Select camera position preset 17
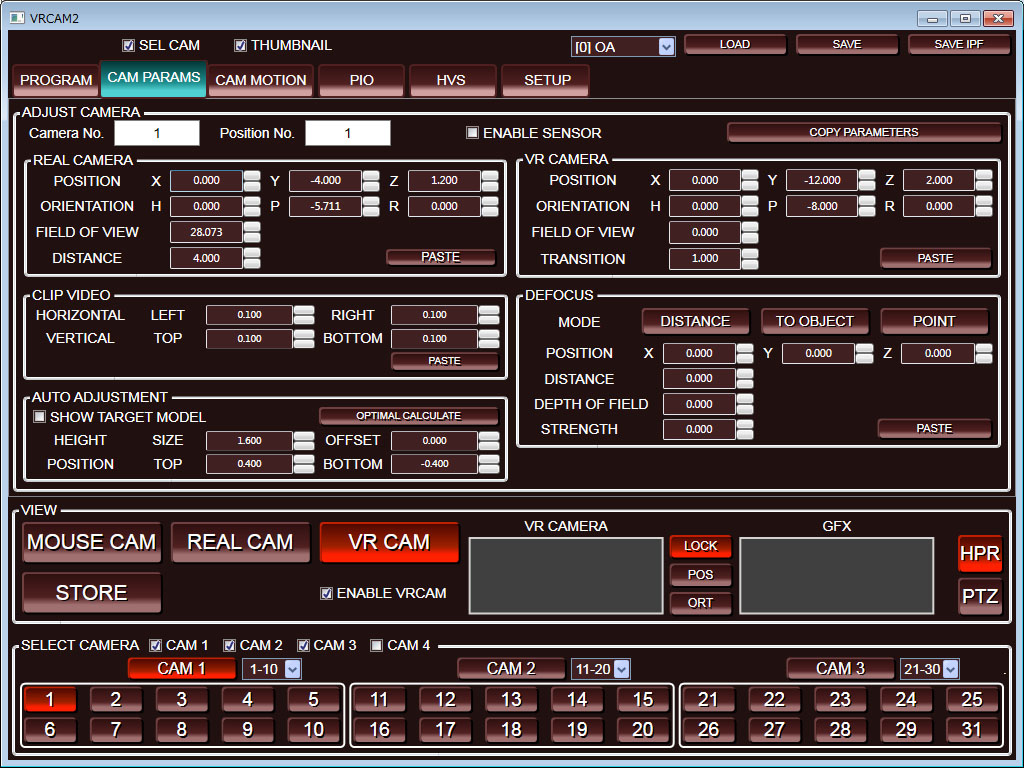Image resolution: width=1024 pixels, height=768 pixels. point(445,730)
